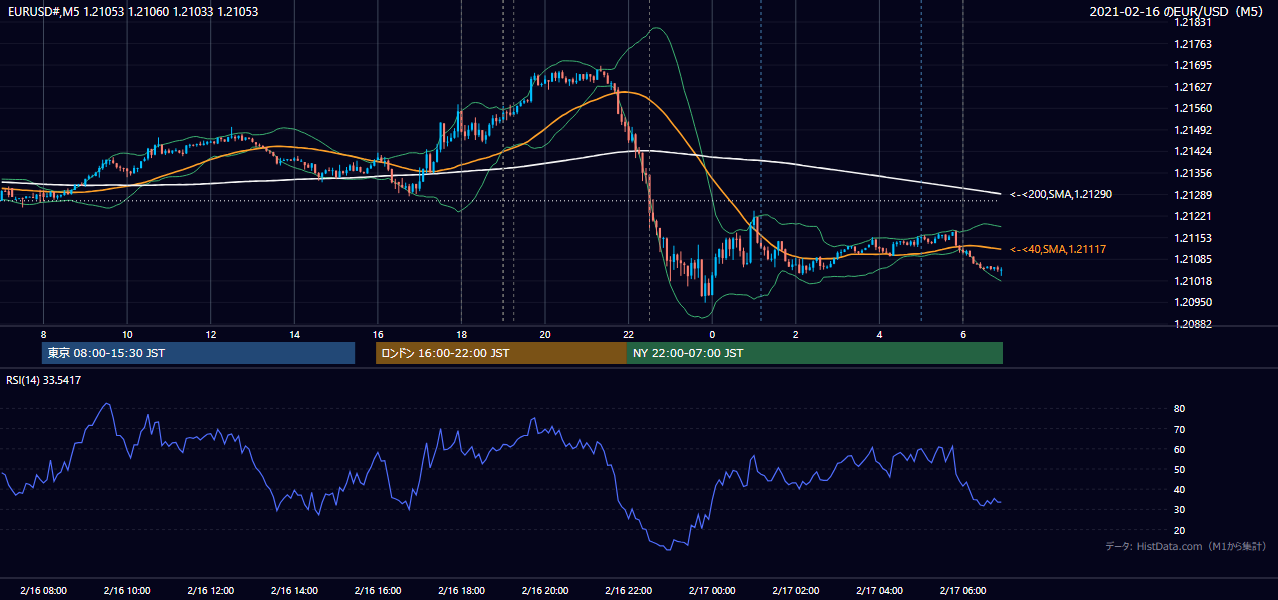Click the RSI 20 level label
This screenshot has width=1278, height=600.
(x=1180, y=530)
